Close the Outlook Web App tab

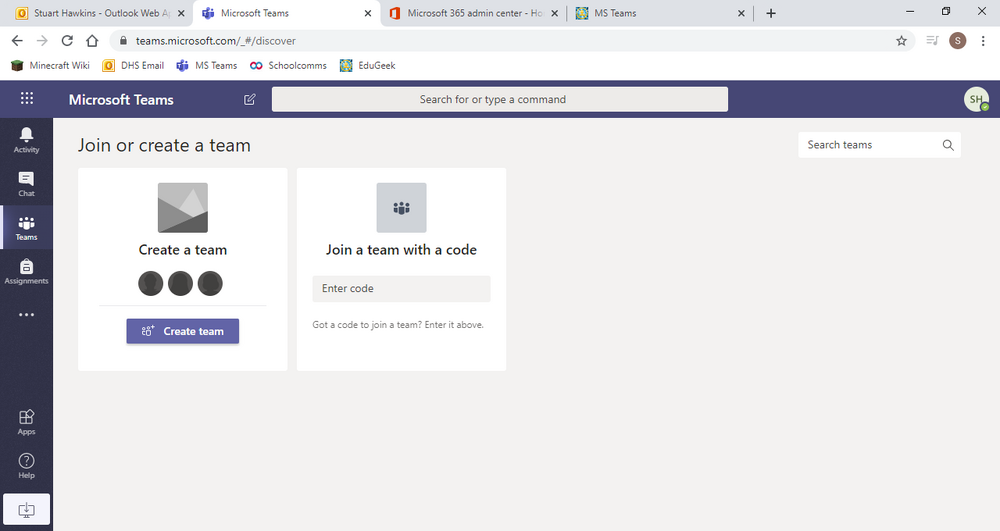point(181,13)
